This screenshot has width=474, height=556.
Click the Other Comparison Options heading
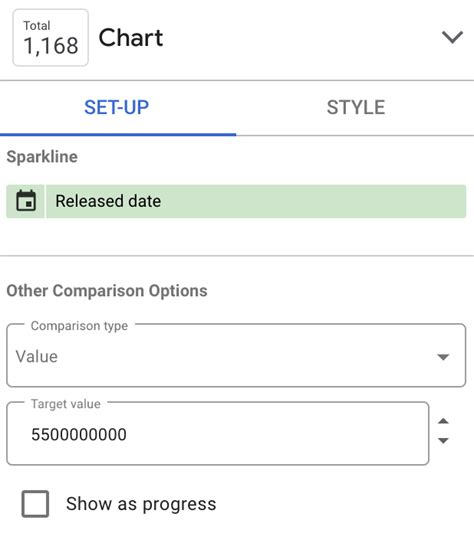(107, 291)
